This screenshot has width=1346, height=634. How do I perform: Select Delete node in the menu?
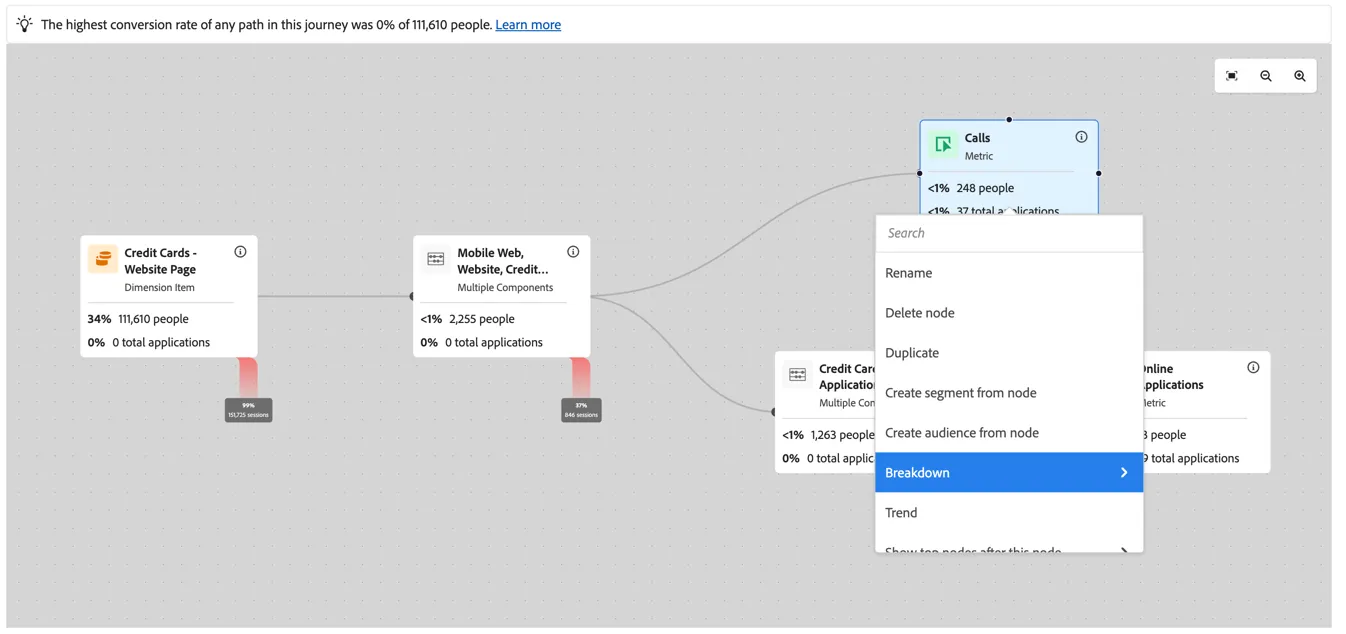pyautogui.click(x=1009, y=313)
